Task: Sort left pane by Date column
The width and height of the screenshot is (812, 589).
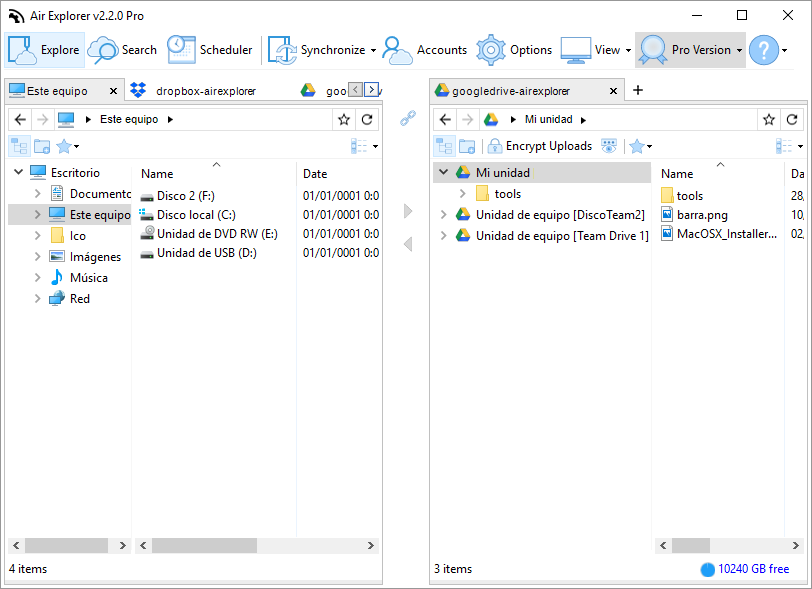Action: click(x=315, y=174)
